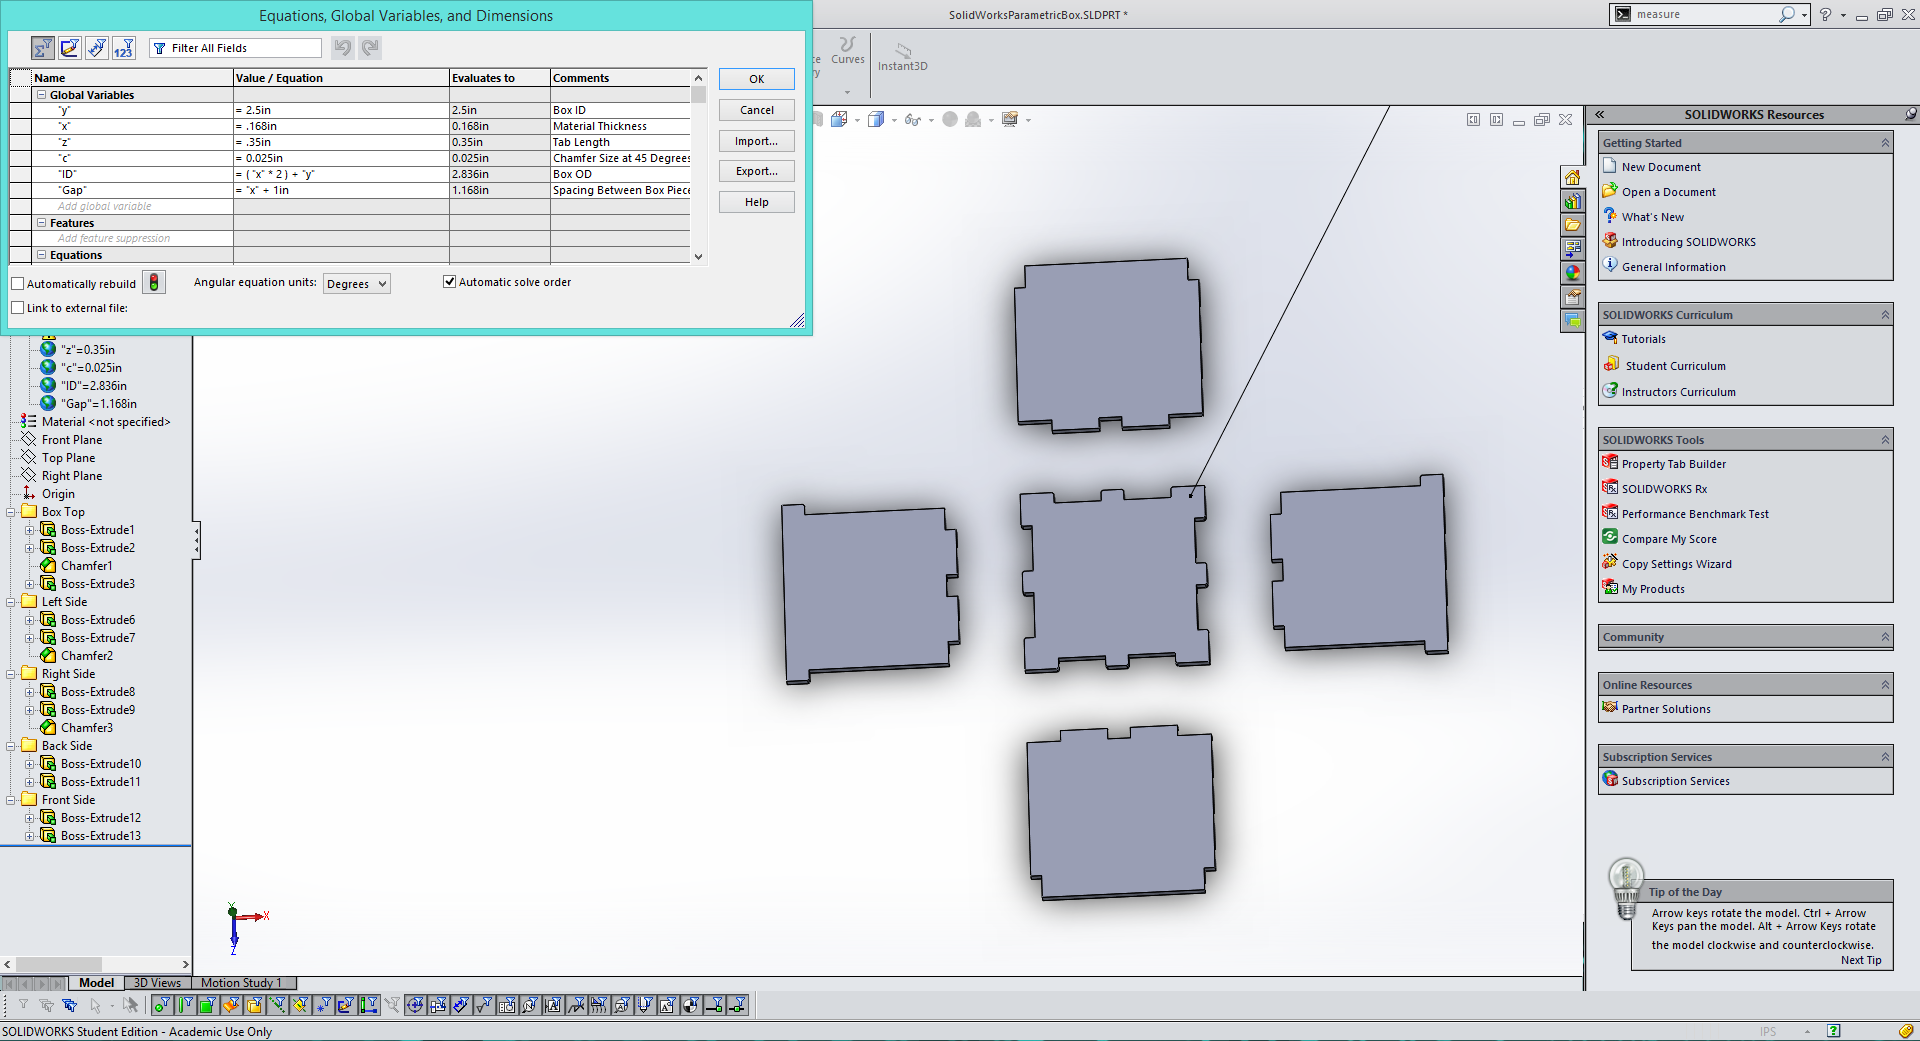This screenshot has width=1920, height=1041.
Task: Click the pin icon on SOLIDWORKS Resources pane
Action: point(1910,114)
